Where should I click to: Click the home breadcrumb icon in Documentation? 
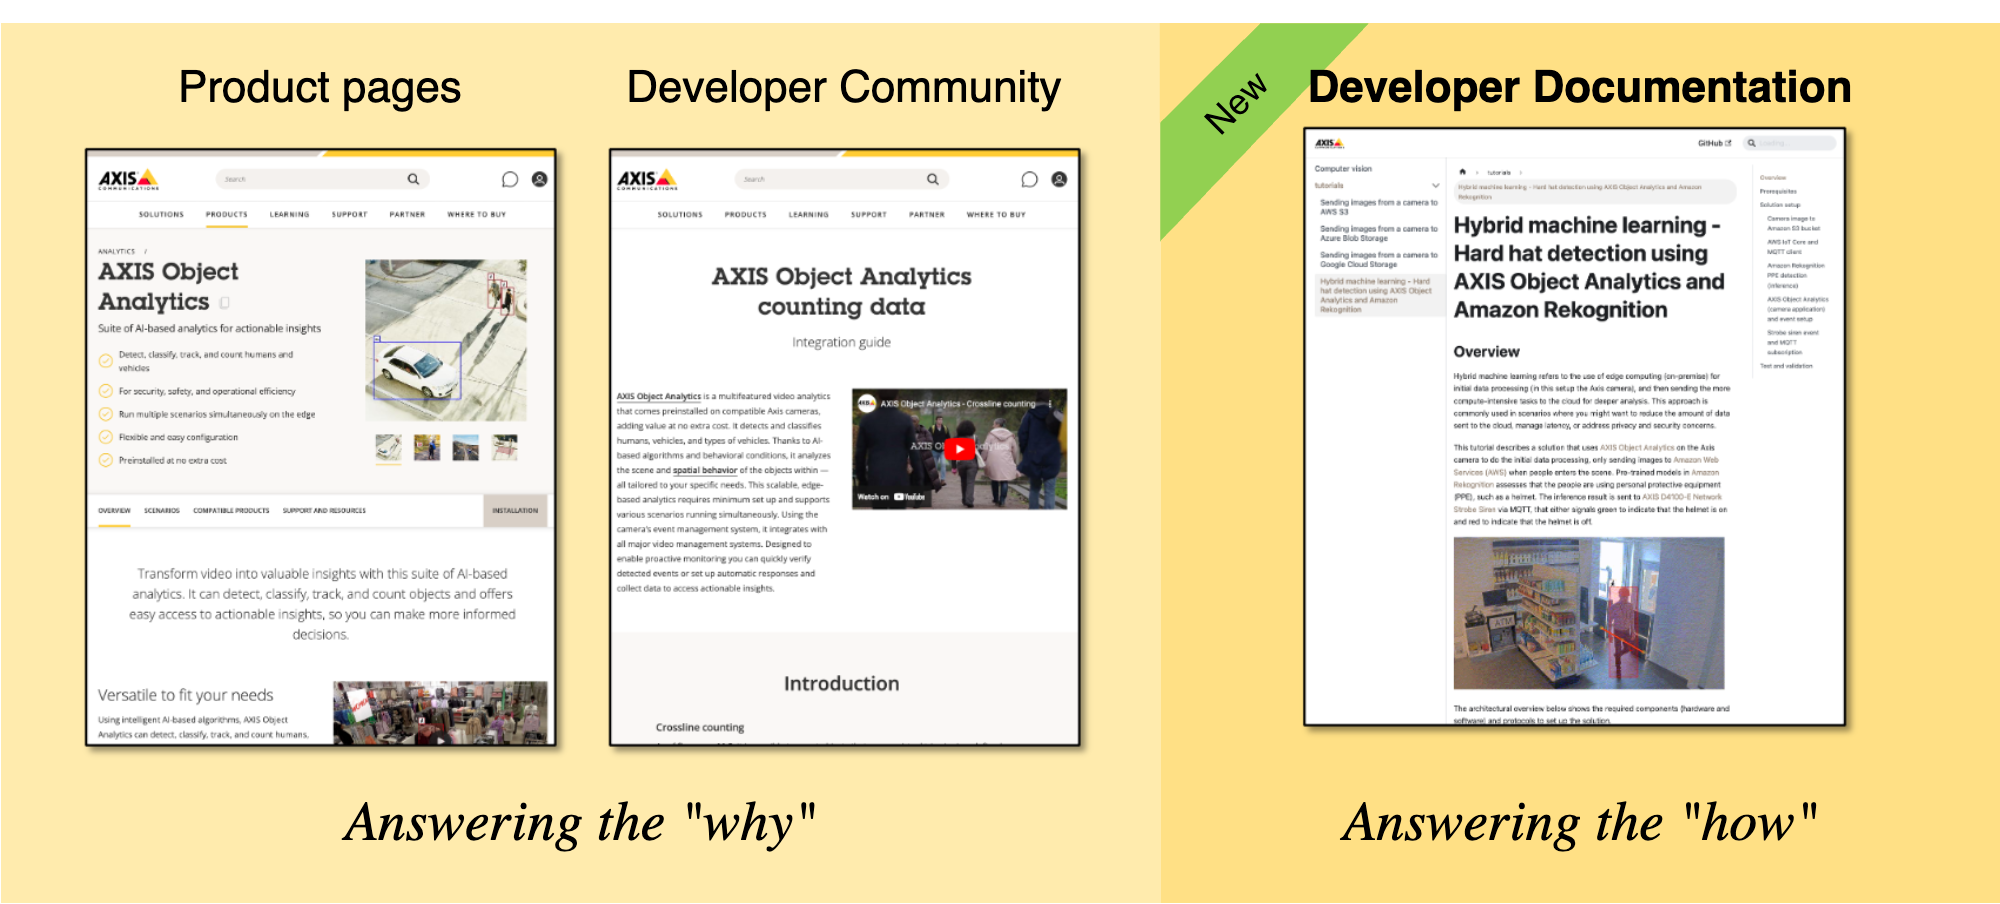click(1462, 172)
